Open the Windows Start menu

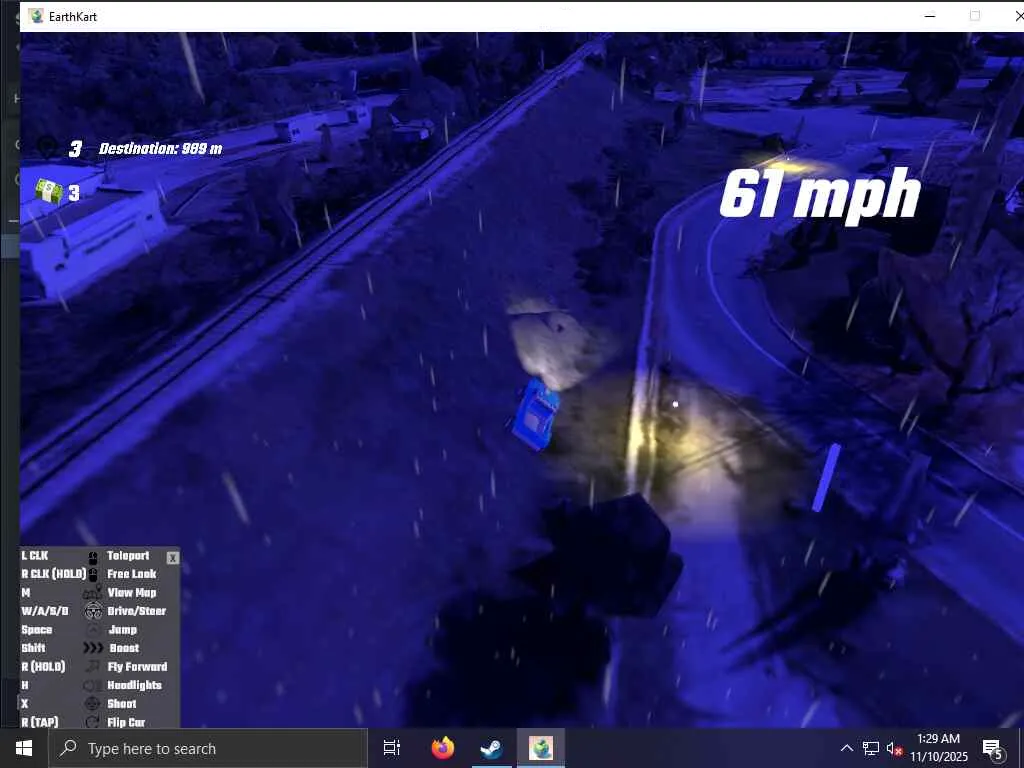tap(24, 748)
